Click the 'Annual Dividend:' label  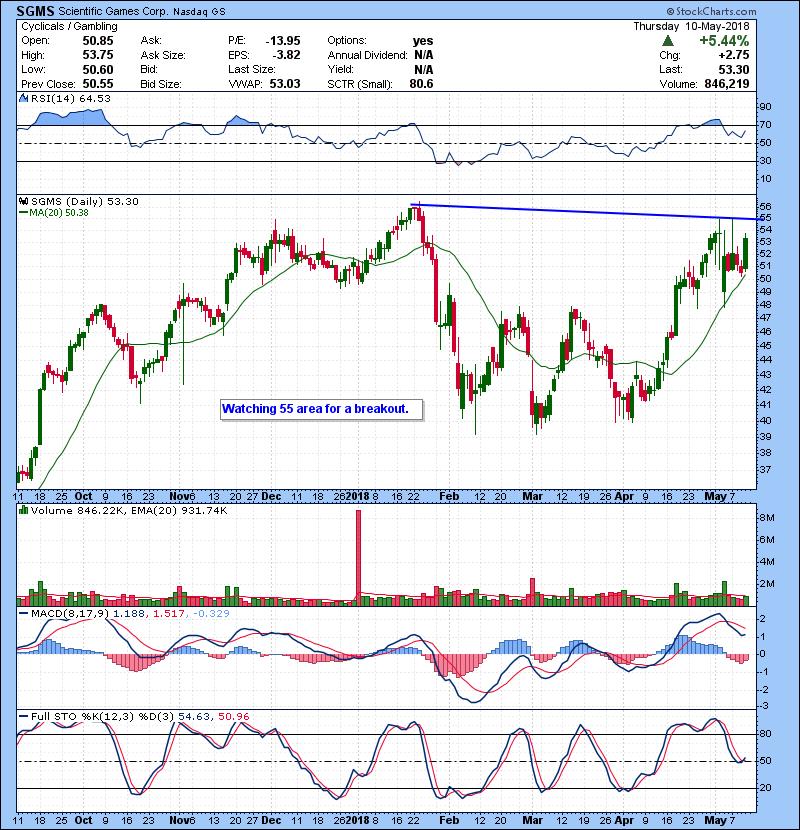[367, 55]
